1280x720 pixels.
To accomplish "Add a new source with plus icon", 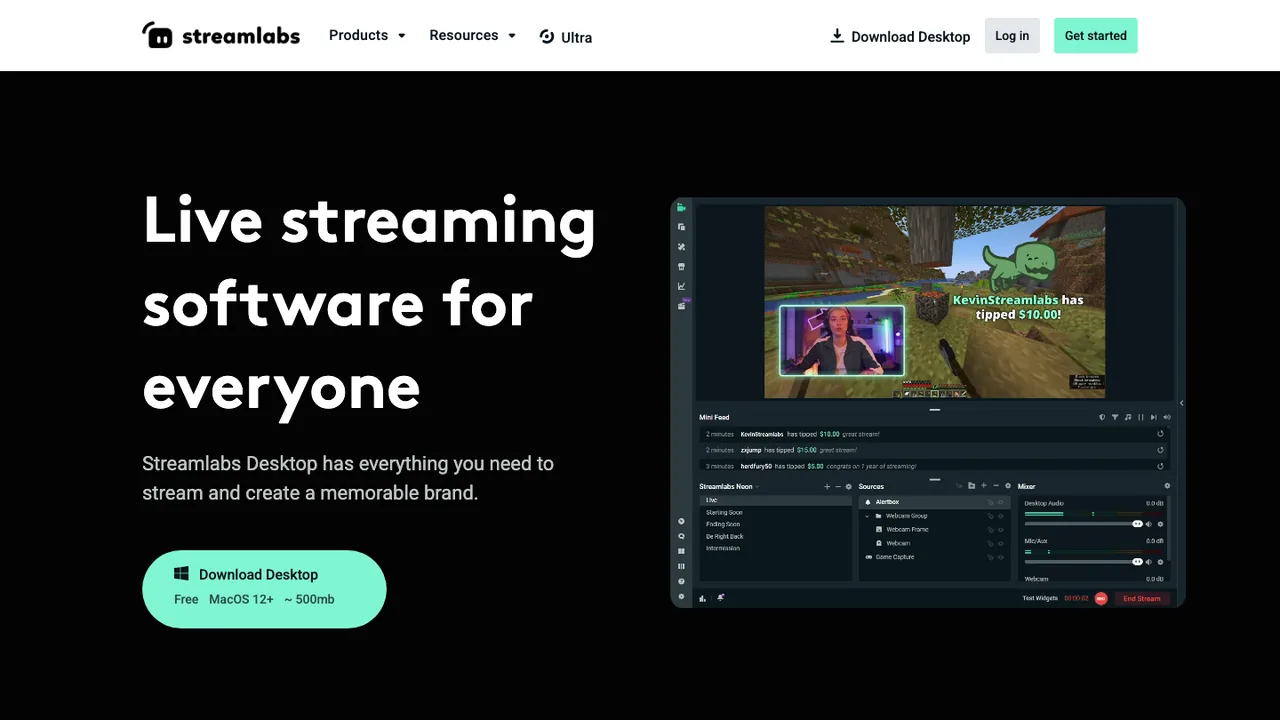I will (984, 486).
